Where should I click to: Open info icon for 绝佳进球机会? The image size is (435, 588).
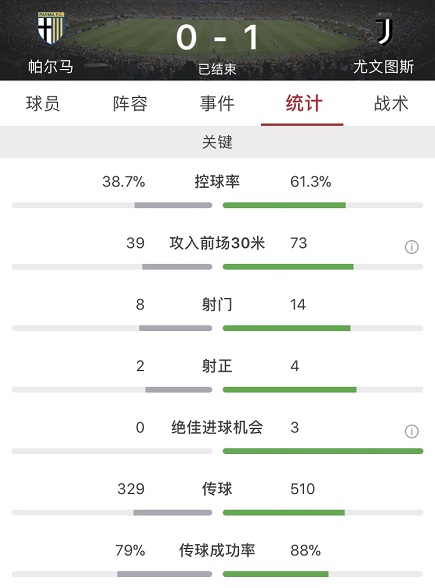coord(411,431)
